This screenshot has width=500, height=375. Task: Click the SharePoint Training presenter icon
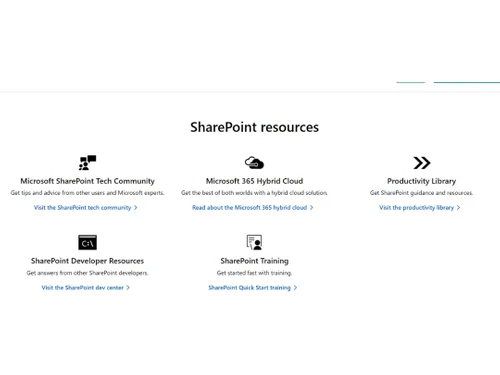pyautogui.click(x=254, y=242)
